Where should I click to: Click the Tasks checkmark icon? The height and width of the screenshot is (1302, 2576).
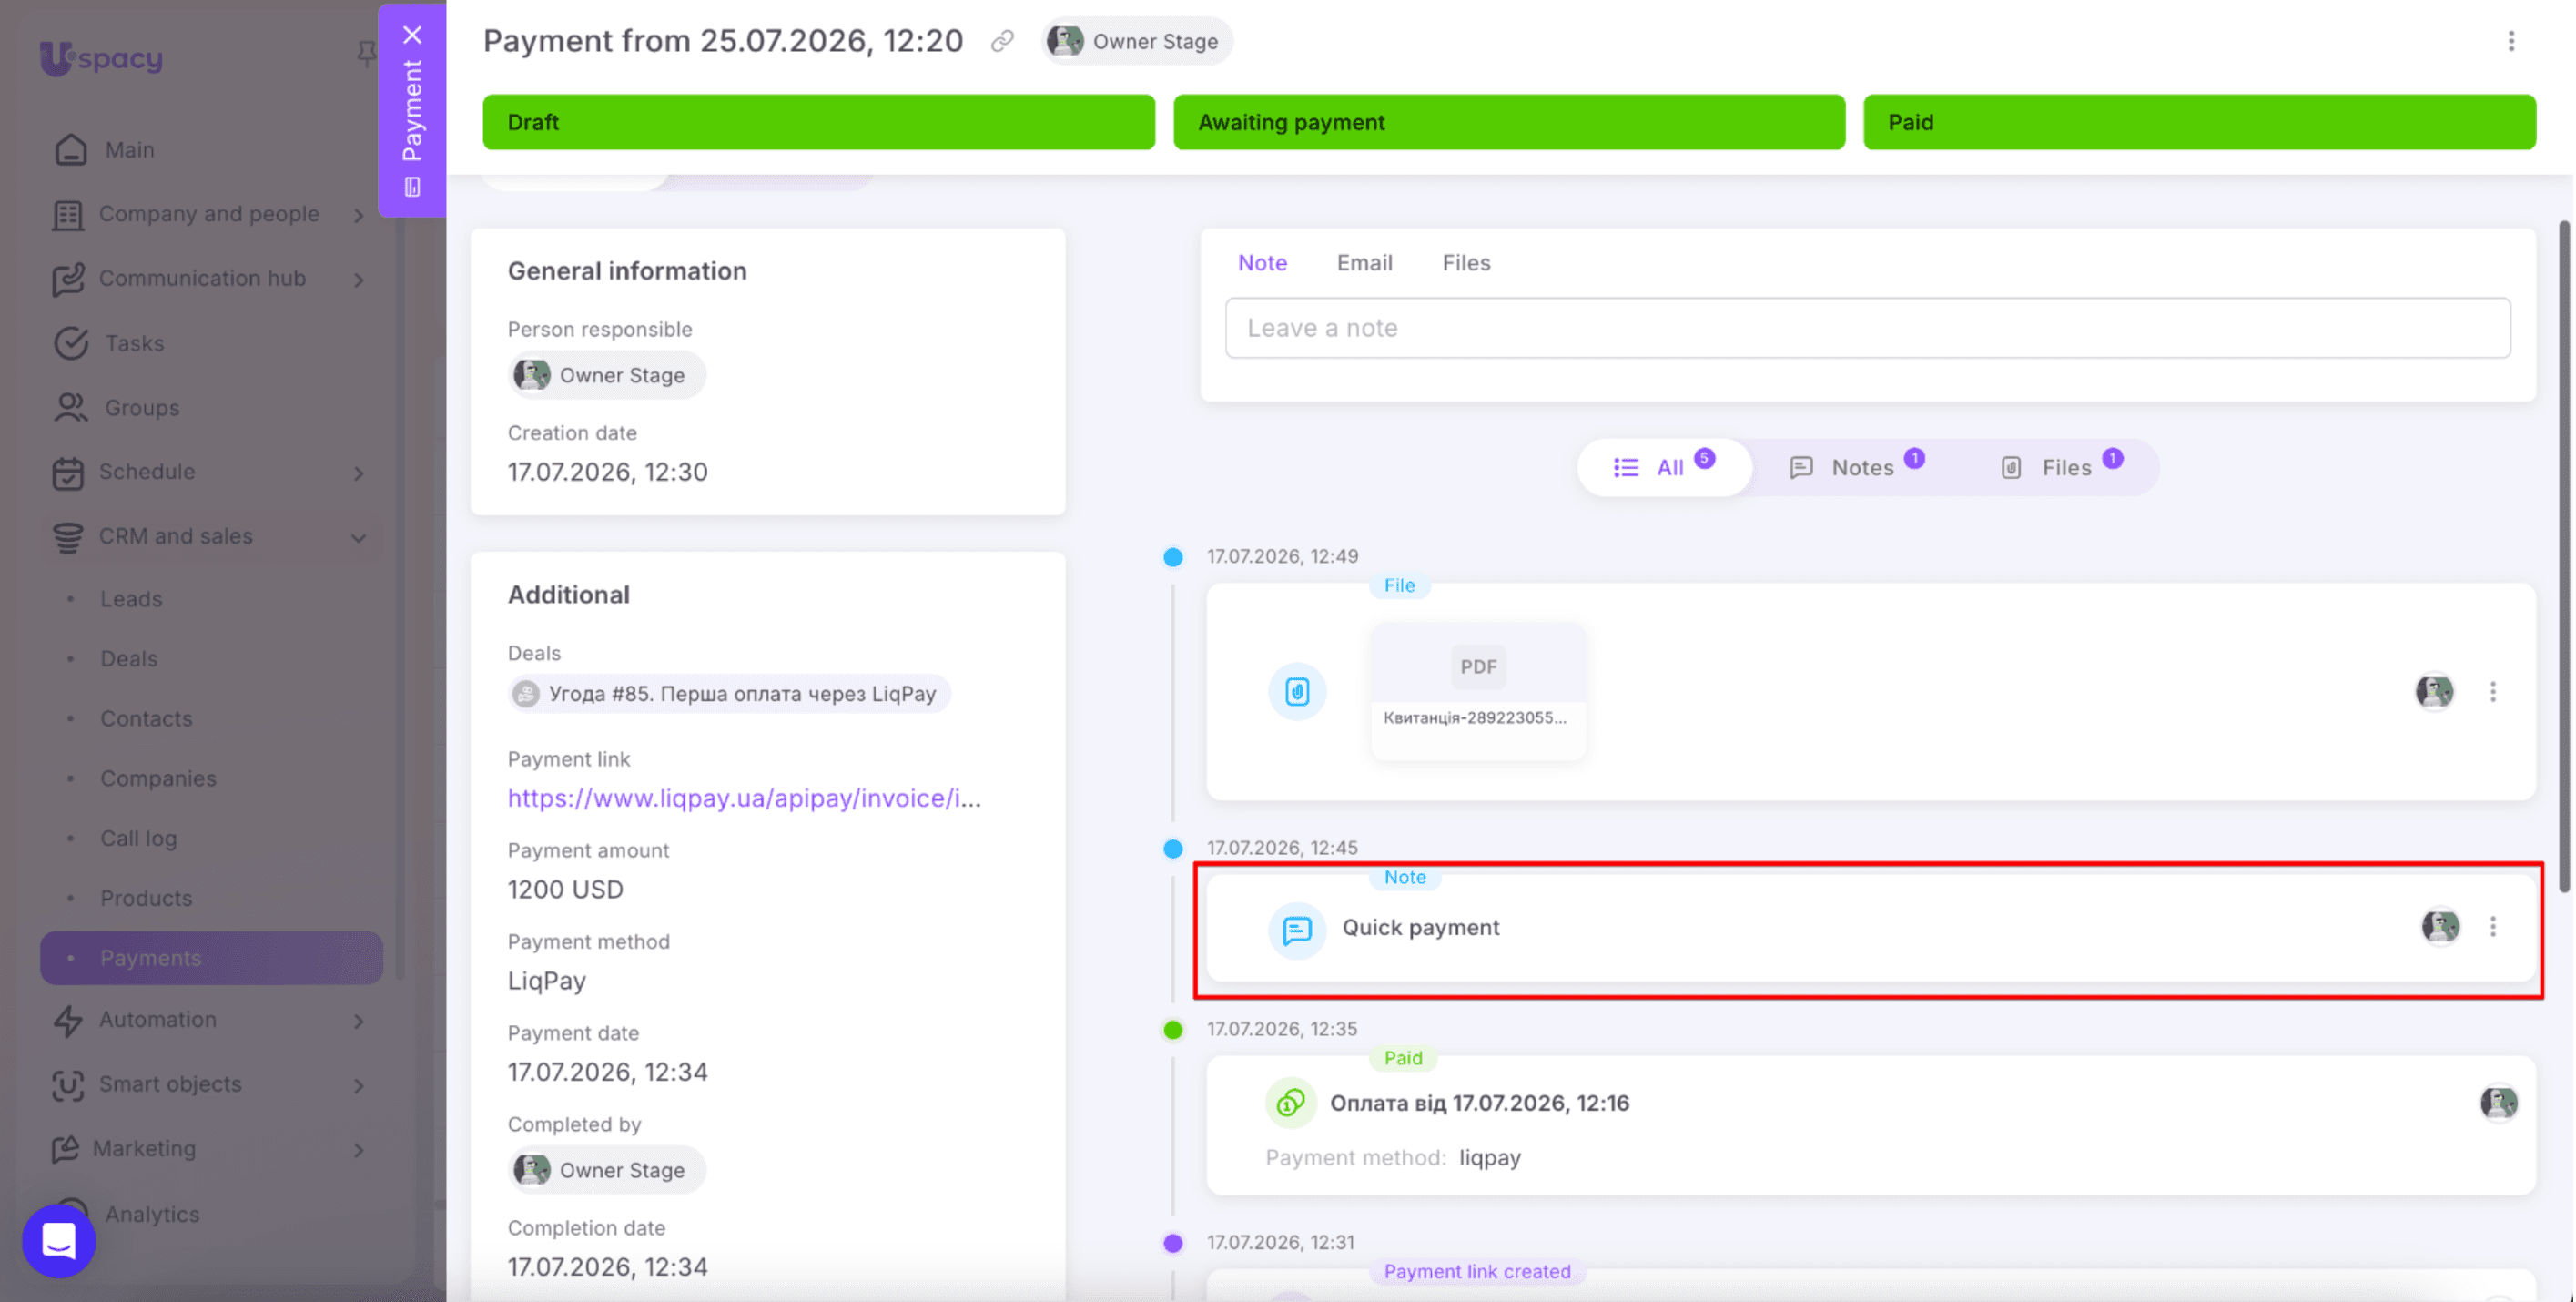coord(70,343)
